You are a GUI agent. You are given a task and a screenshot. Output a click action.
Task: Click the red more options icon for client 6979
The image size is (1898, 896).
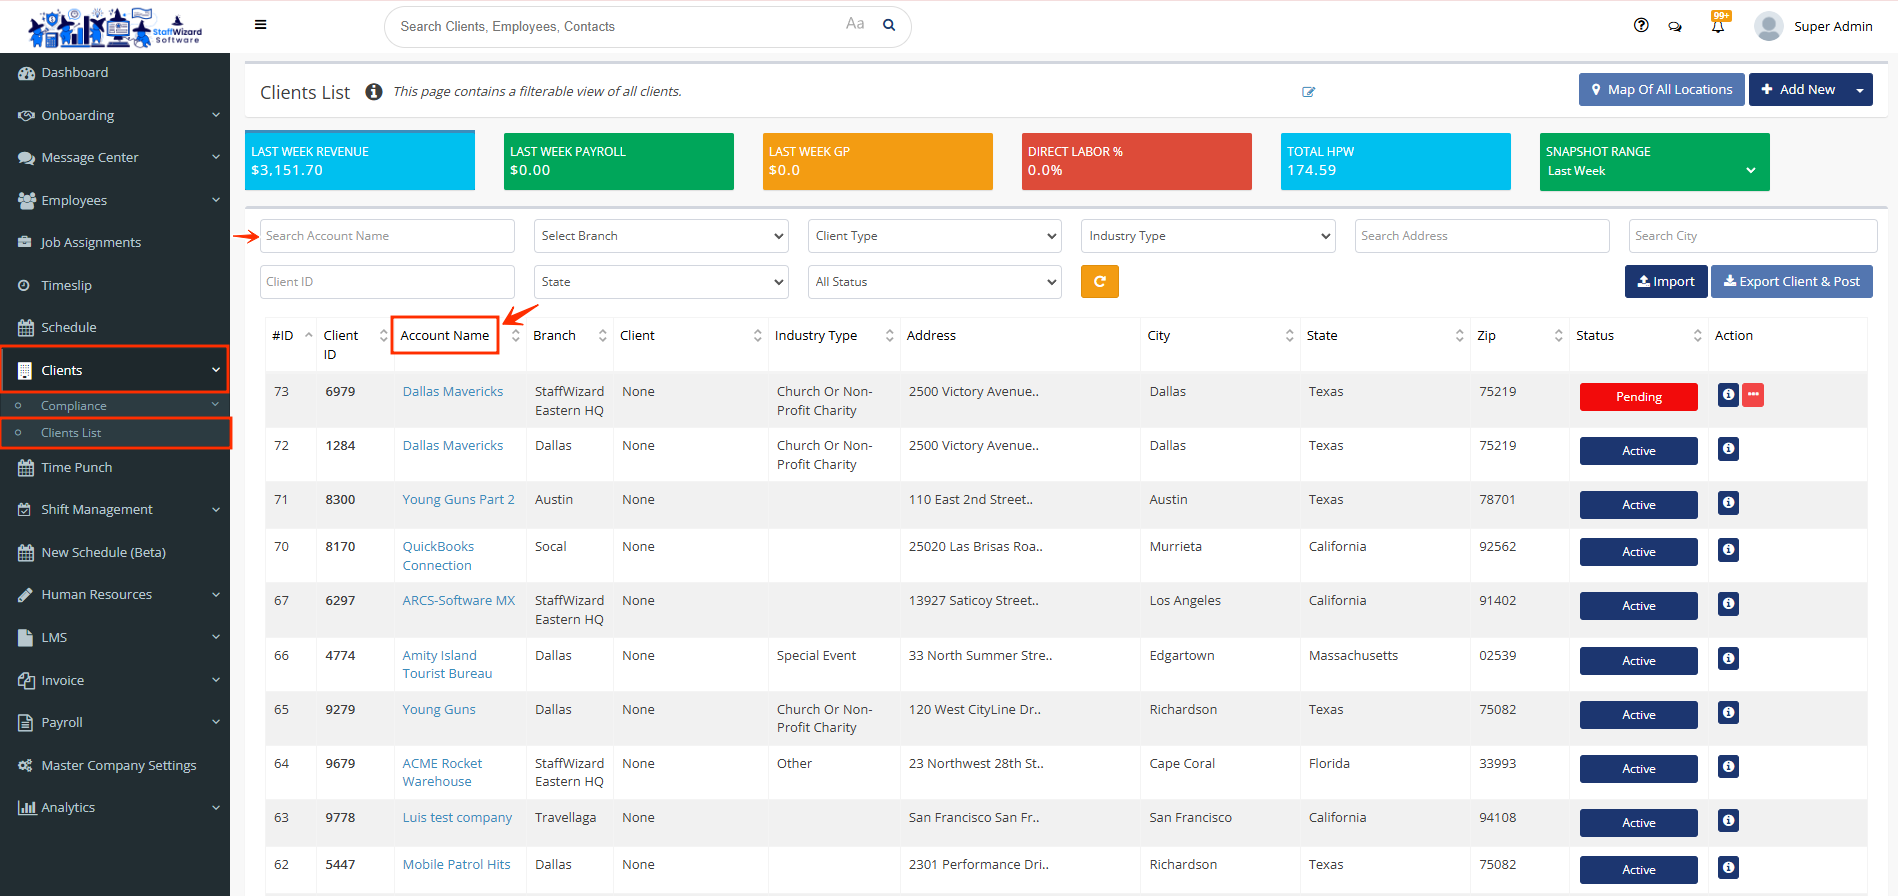pyautogui.click(x=1752, y=395)
